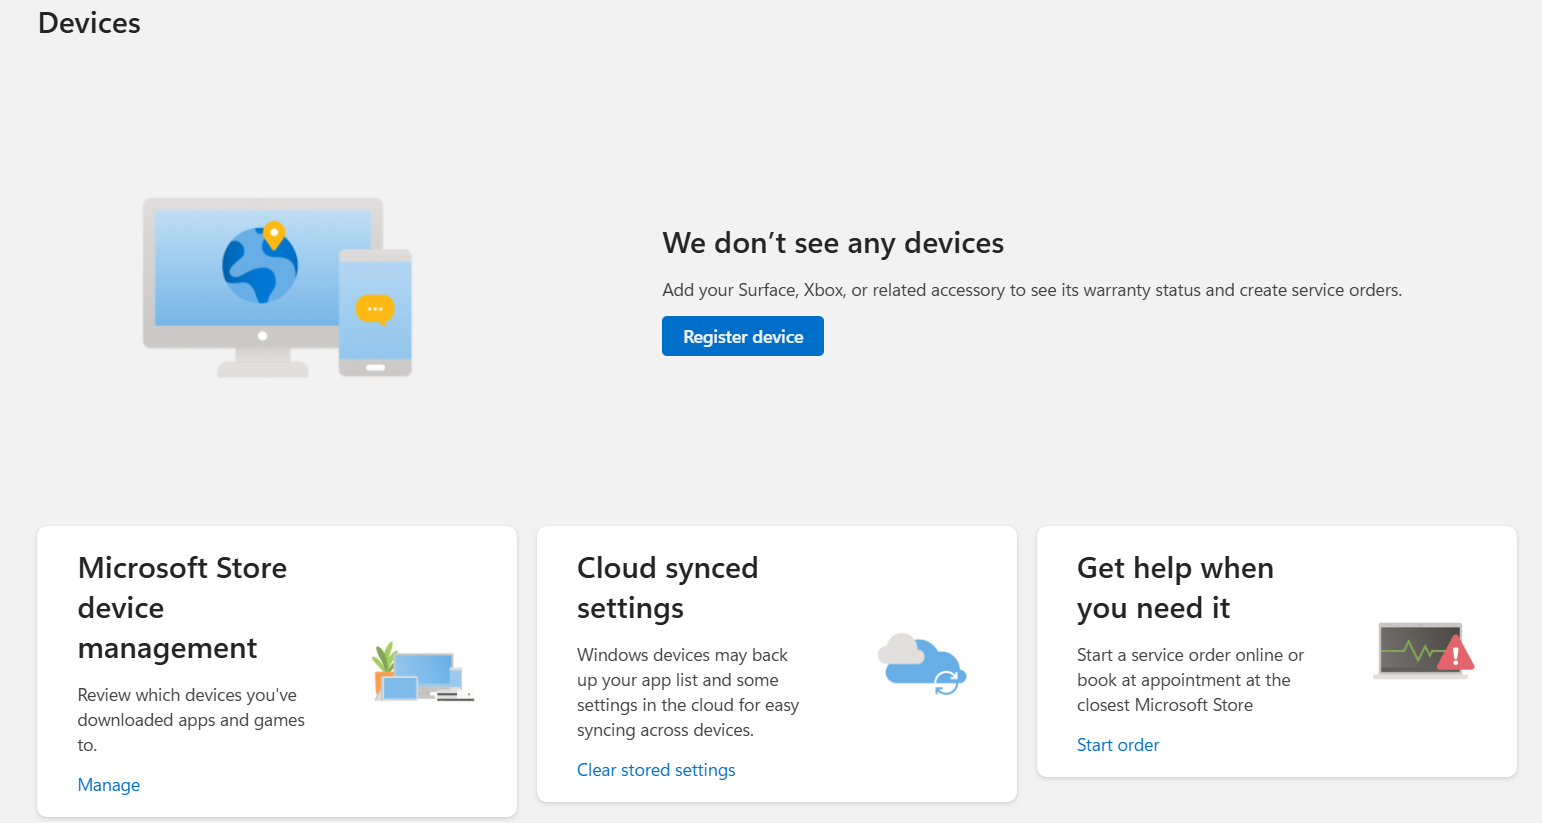This screenshot has height=823, width=1542.
Task: Click the "Windows devices may back up" description
Action: click(688, 692)
